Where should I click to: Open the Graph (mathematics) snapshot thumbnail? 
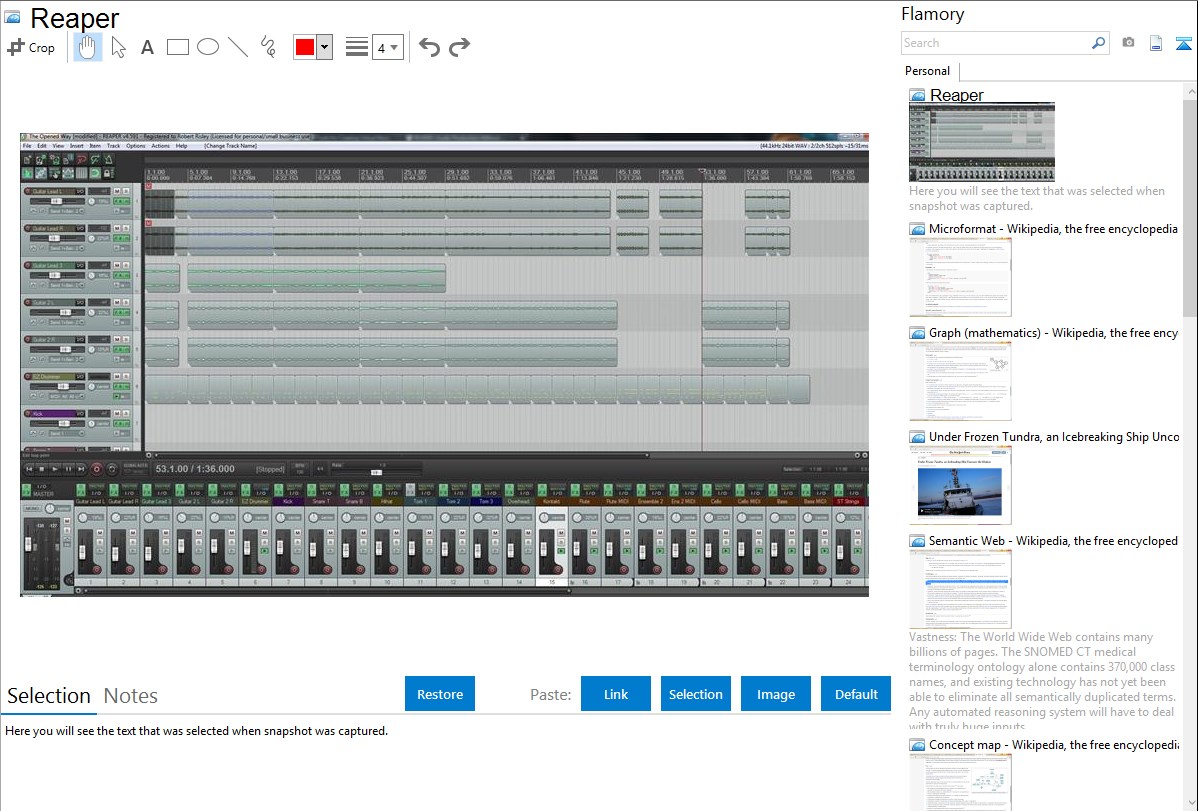(x=960, y=381)
